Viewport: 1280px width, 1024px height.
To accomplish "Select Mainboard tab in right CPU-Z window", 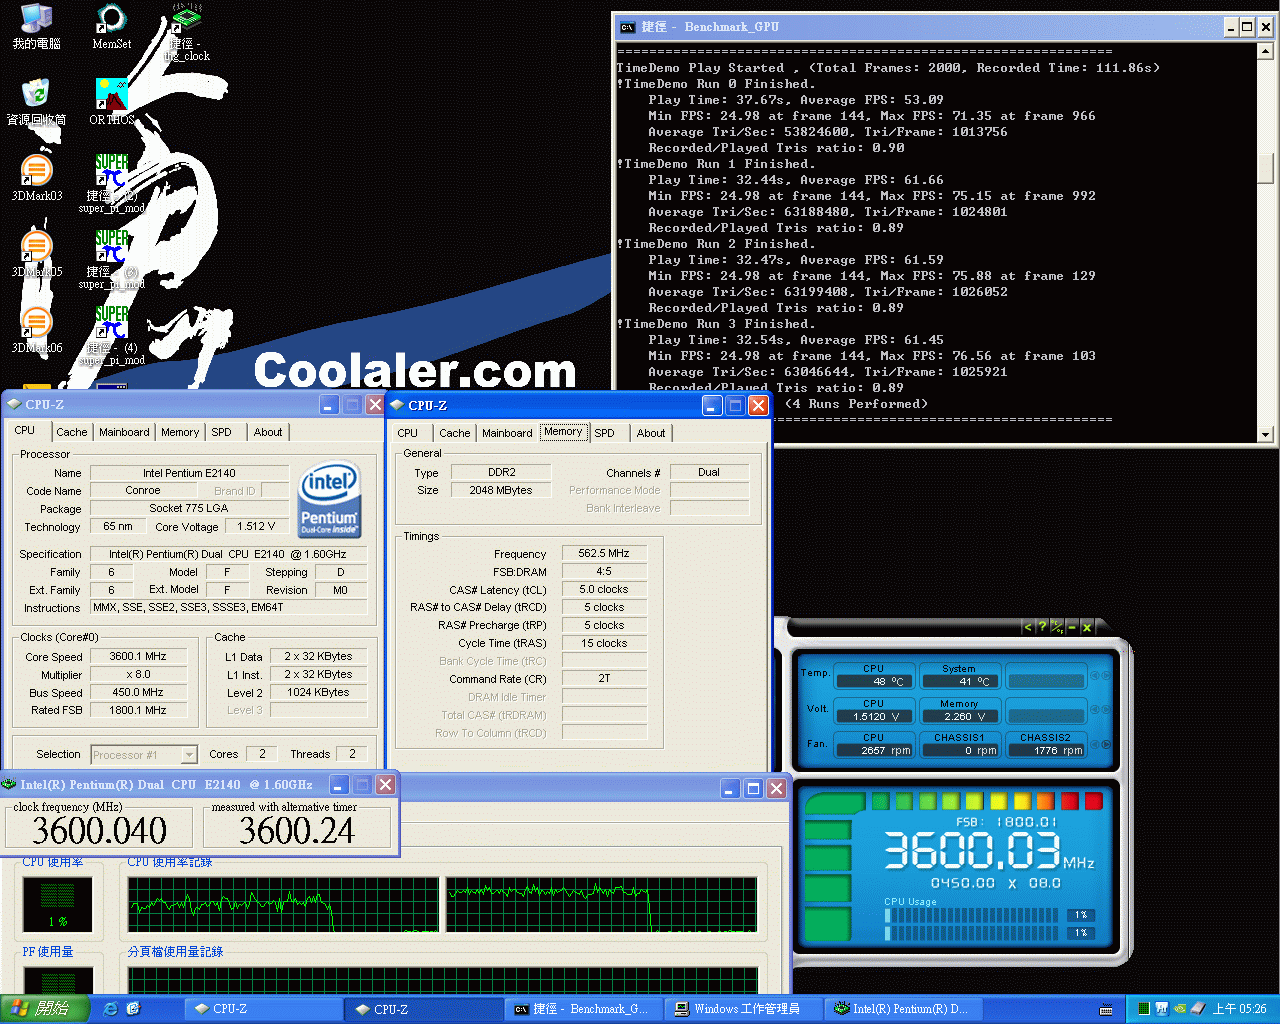I will [507, 433].
